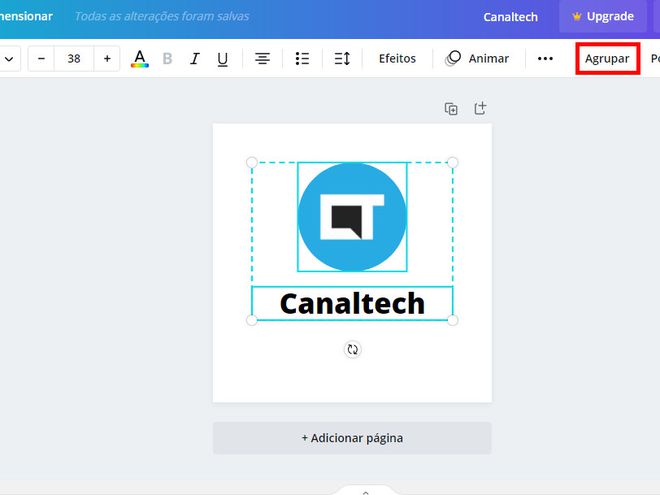Viewport: 660px width, 495px height.
Task: Open the font dropdown chevron
Action: [9, 59]
